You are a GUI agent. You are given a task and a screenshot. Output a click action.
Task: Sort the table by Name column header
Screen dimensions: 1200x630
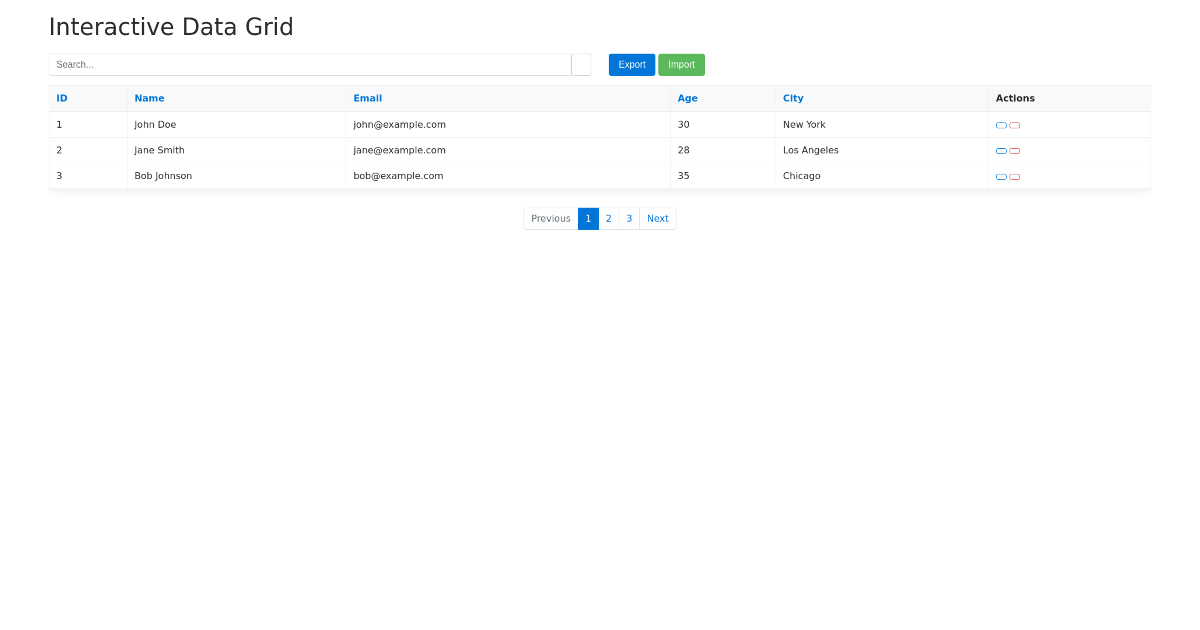[x=149, y=98]
